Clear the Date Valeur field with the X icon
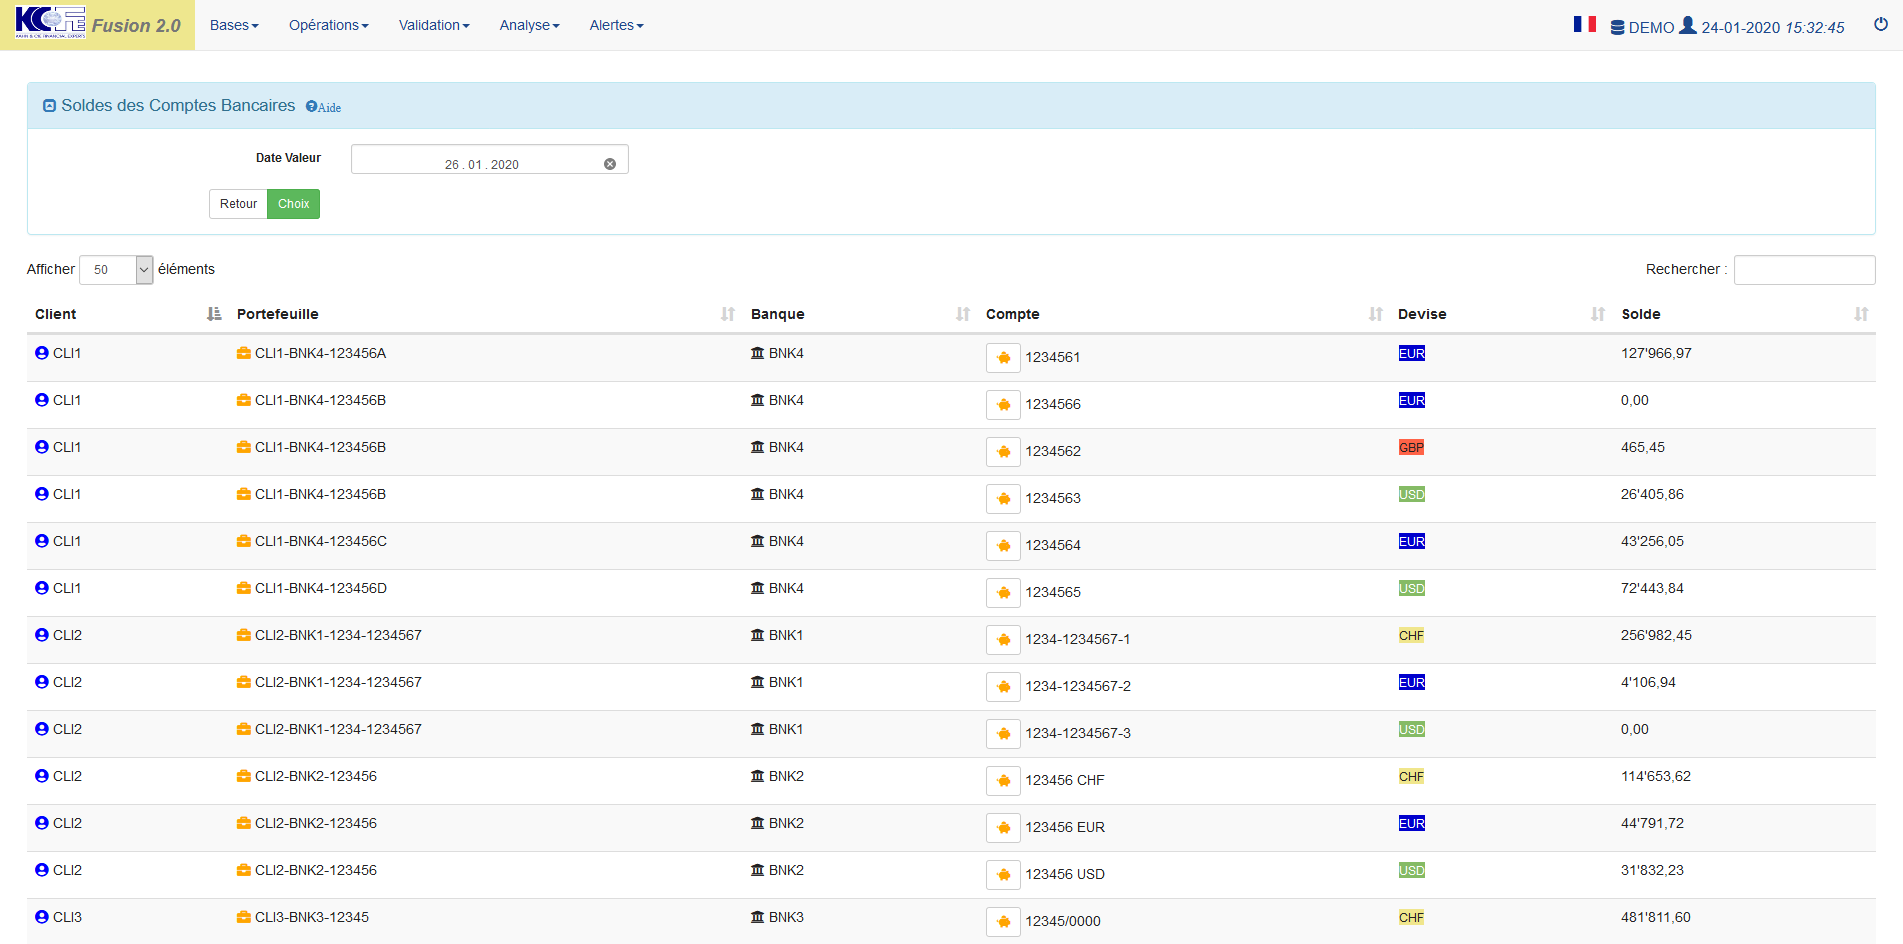Viewport: 1903px width, 944px height. pyautogui.click(x=610, y=164)
